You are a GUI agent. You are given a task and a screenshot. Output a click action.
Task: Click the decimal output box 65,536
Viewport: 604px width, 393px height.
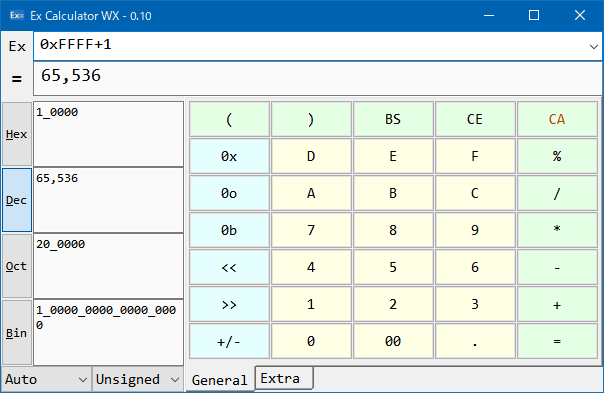108,200
